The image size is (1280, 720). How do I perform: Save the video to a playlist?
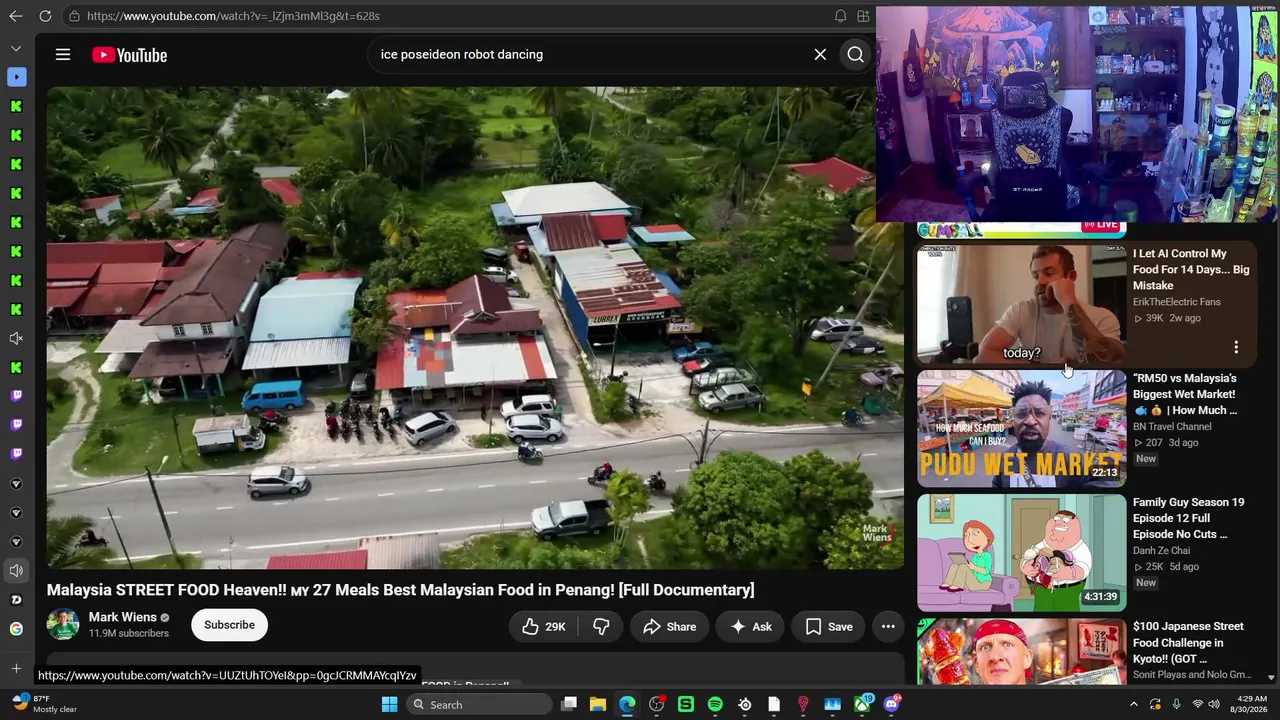pyautogui.click(x=828, y=627)
